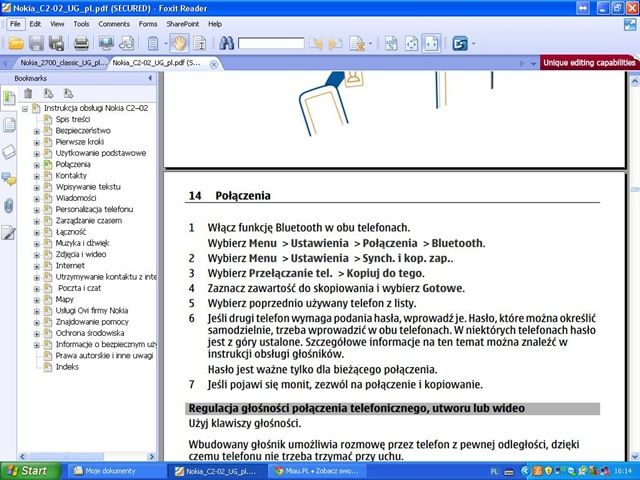Click the bookmarks horizontal scrollbar right arrow

[x=151, y=457]
